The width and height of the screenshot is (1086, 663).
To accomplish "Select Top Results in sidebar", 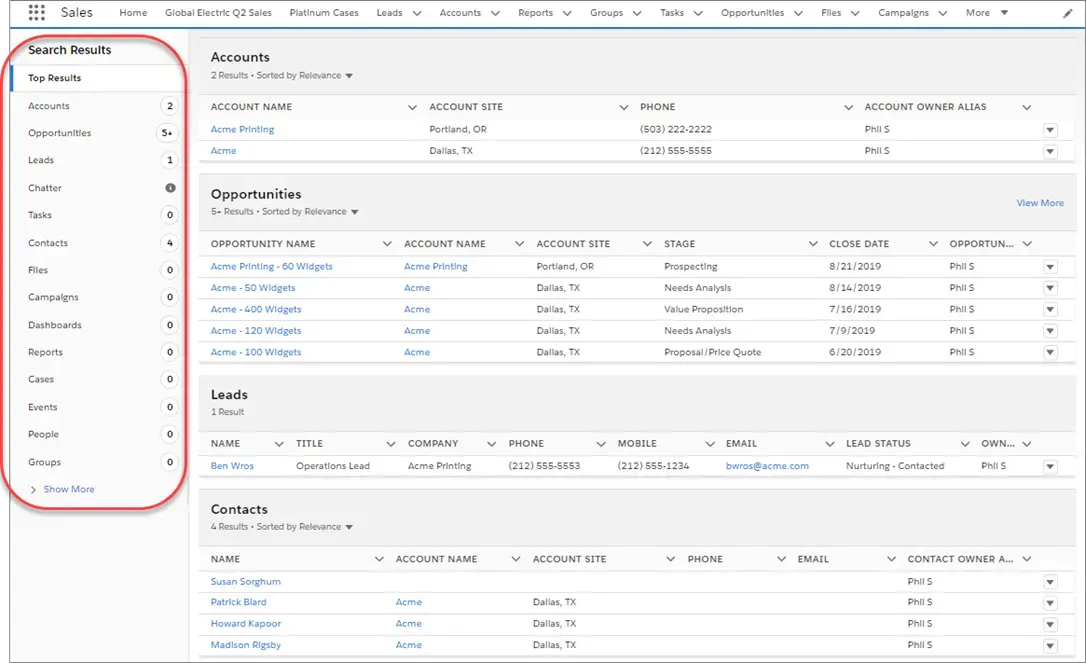I will point(98,78).
